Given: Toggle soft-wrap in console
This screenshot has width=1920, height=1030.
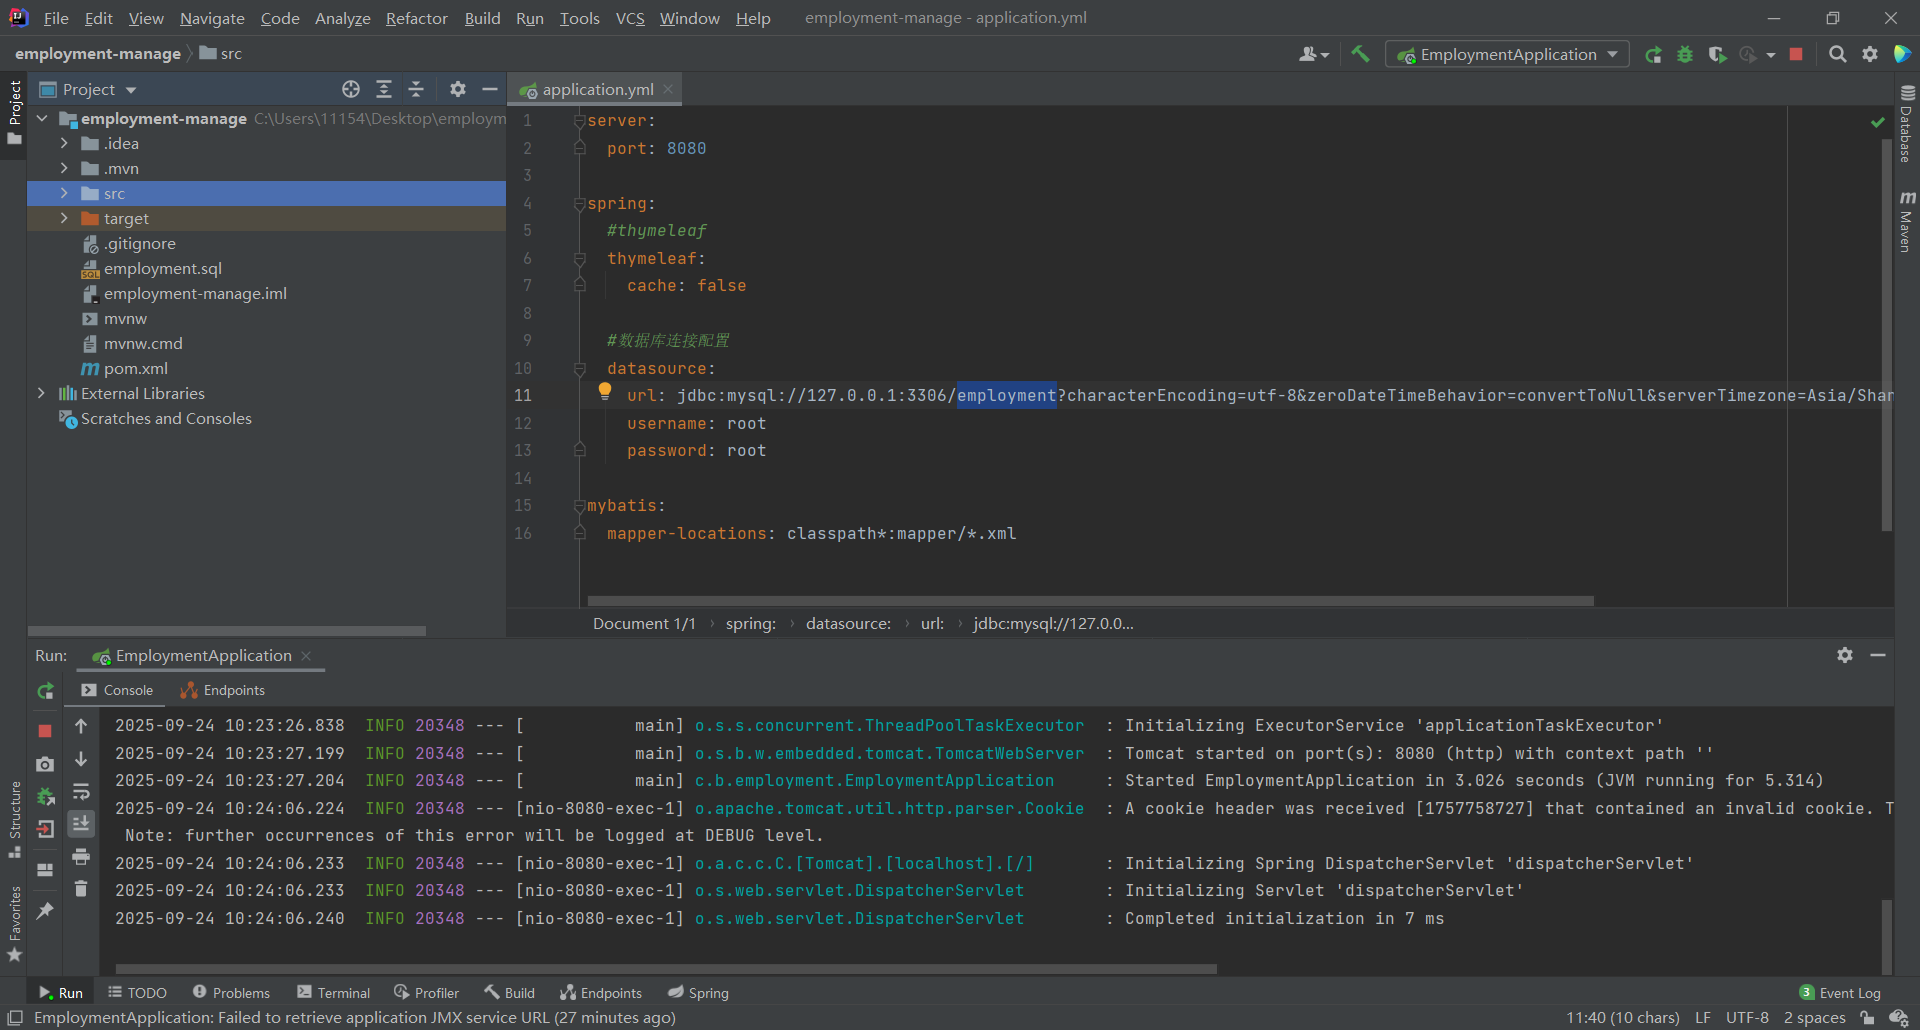Looking at the screenshot, I should (x=81, y=791).
